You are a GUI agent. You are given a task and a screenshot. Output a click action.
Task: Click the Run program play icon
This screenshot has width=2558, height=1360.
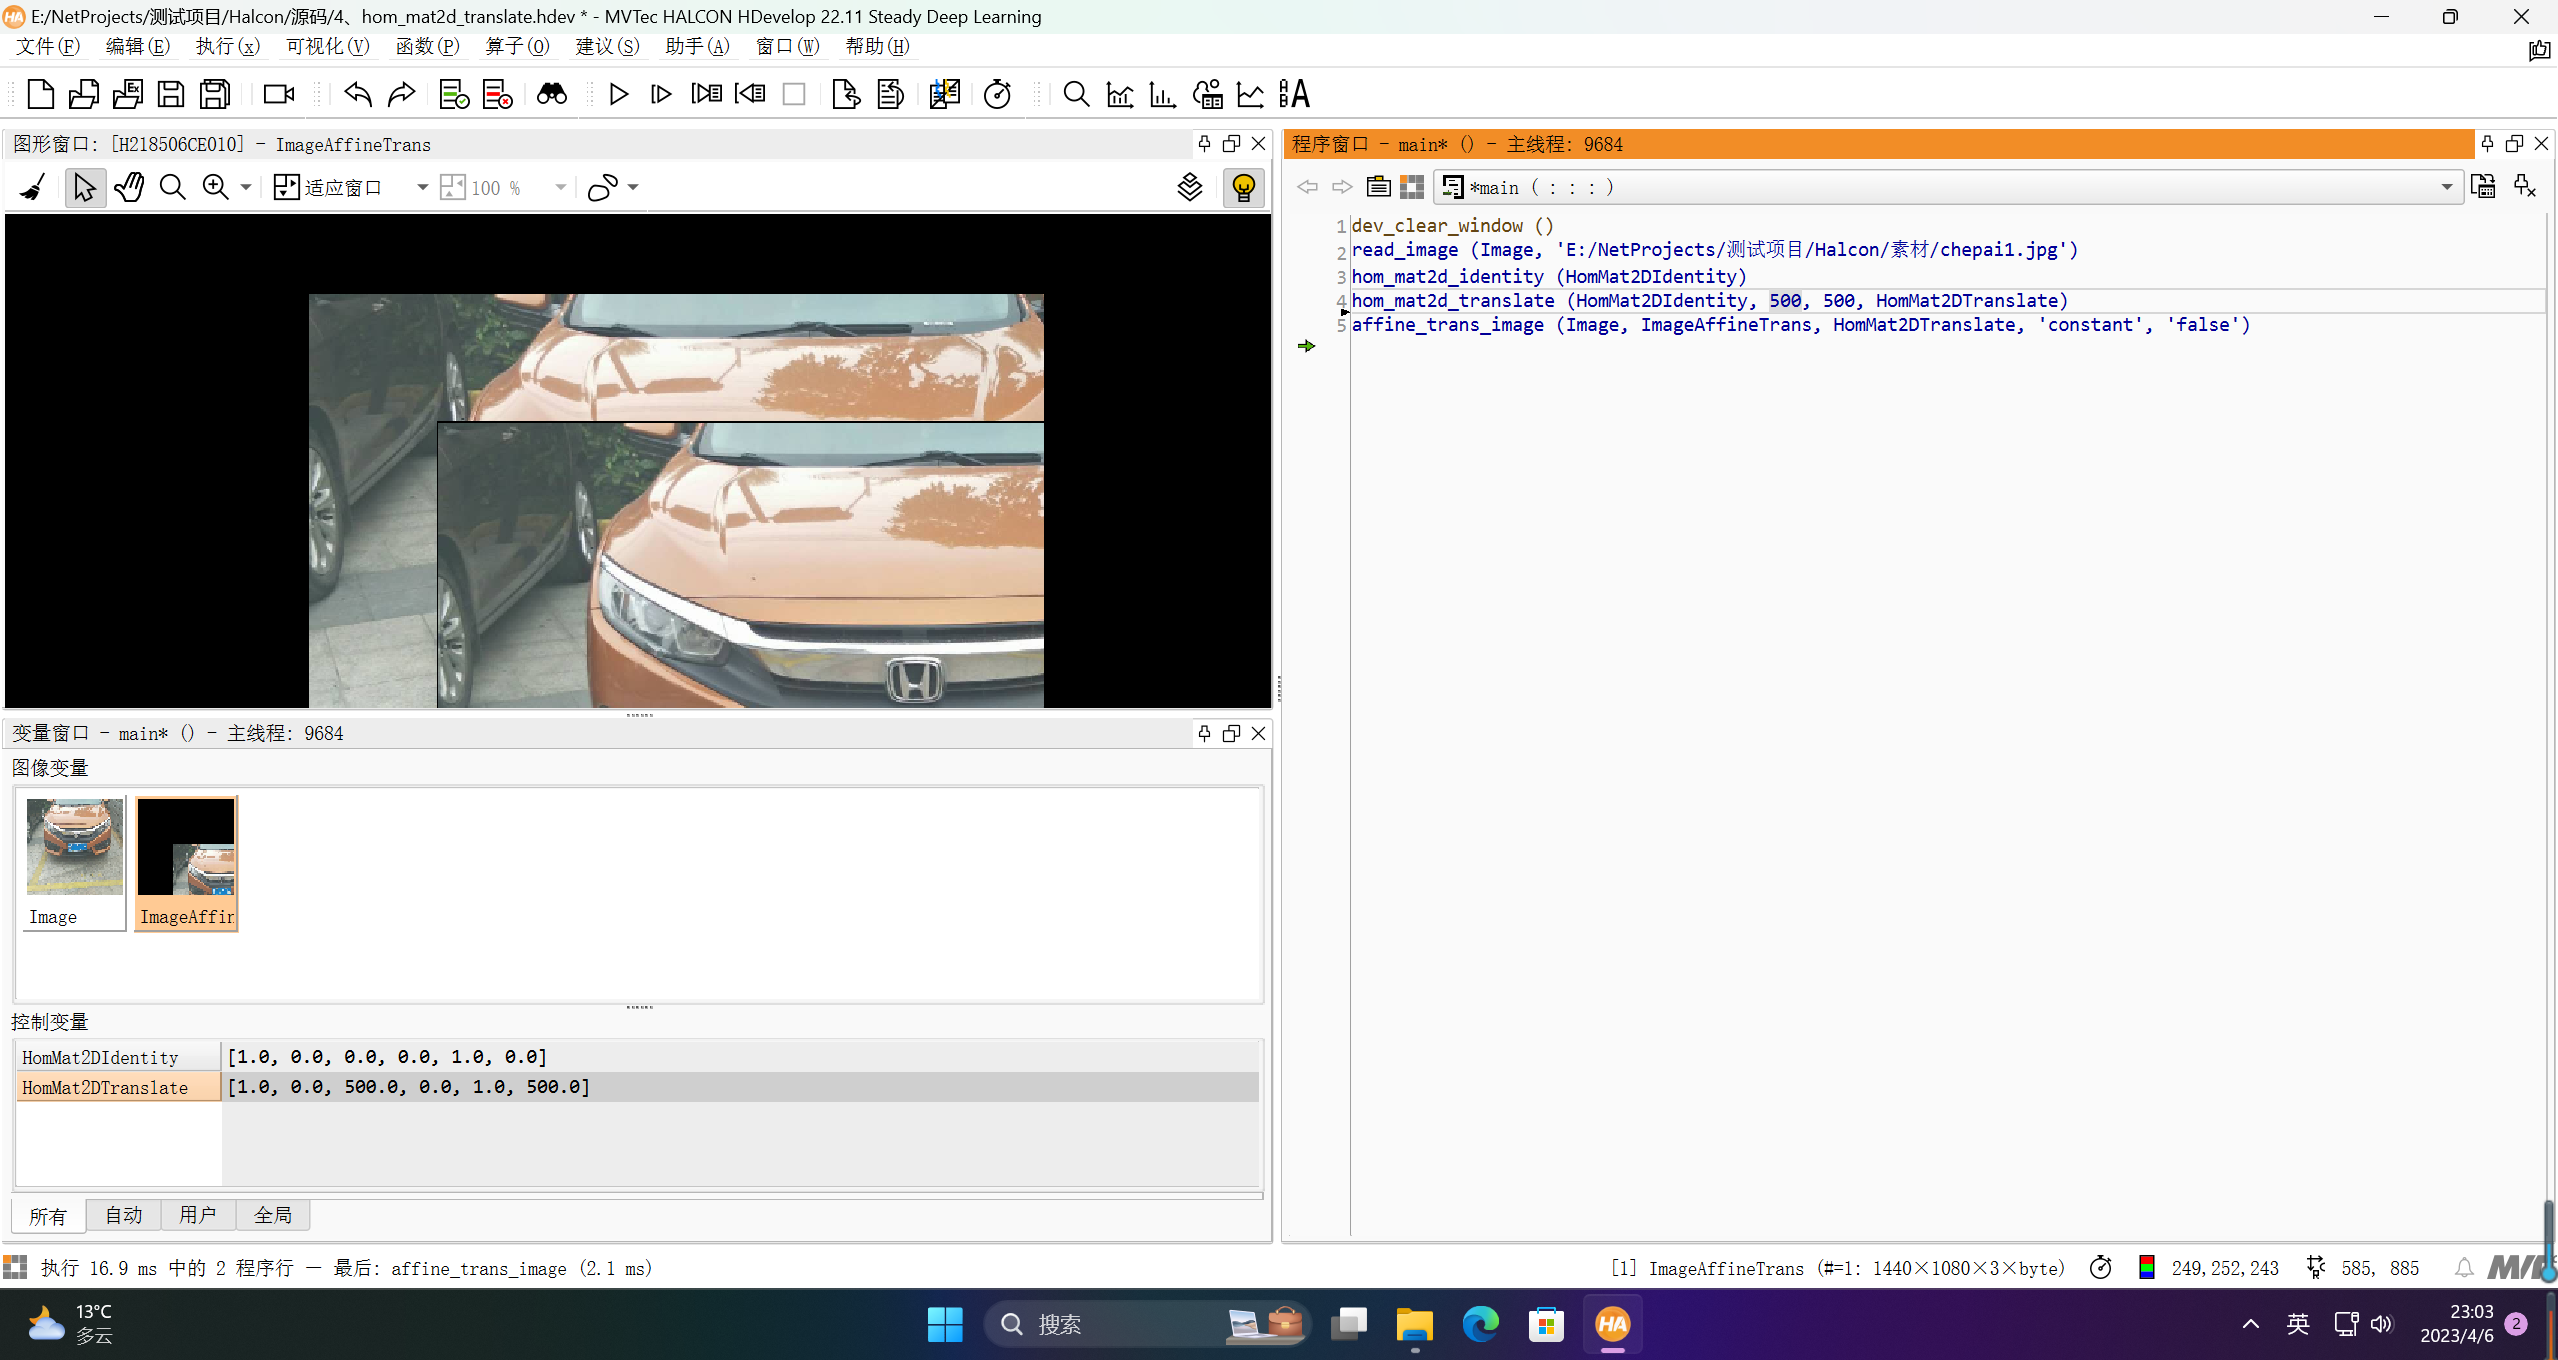618,94
